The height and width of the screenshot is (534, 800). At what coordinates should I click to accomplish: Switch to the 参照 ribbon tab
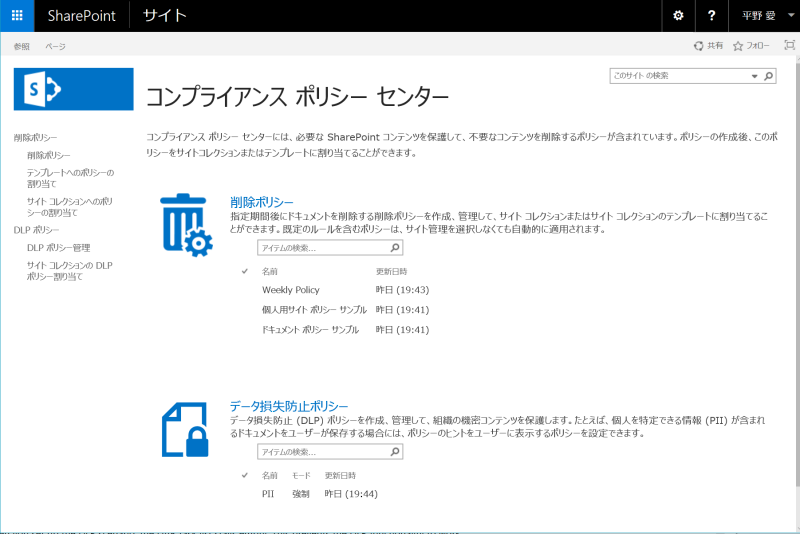click(x=21, y=46)
